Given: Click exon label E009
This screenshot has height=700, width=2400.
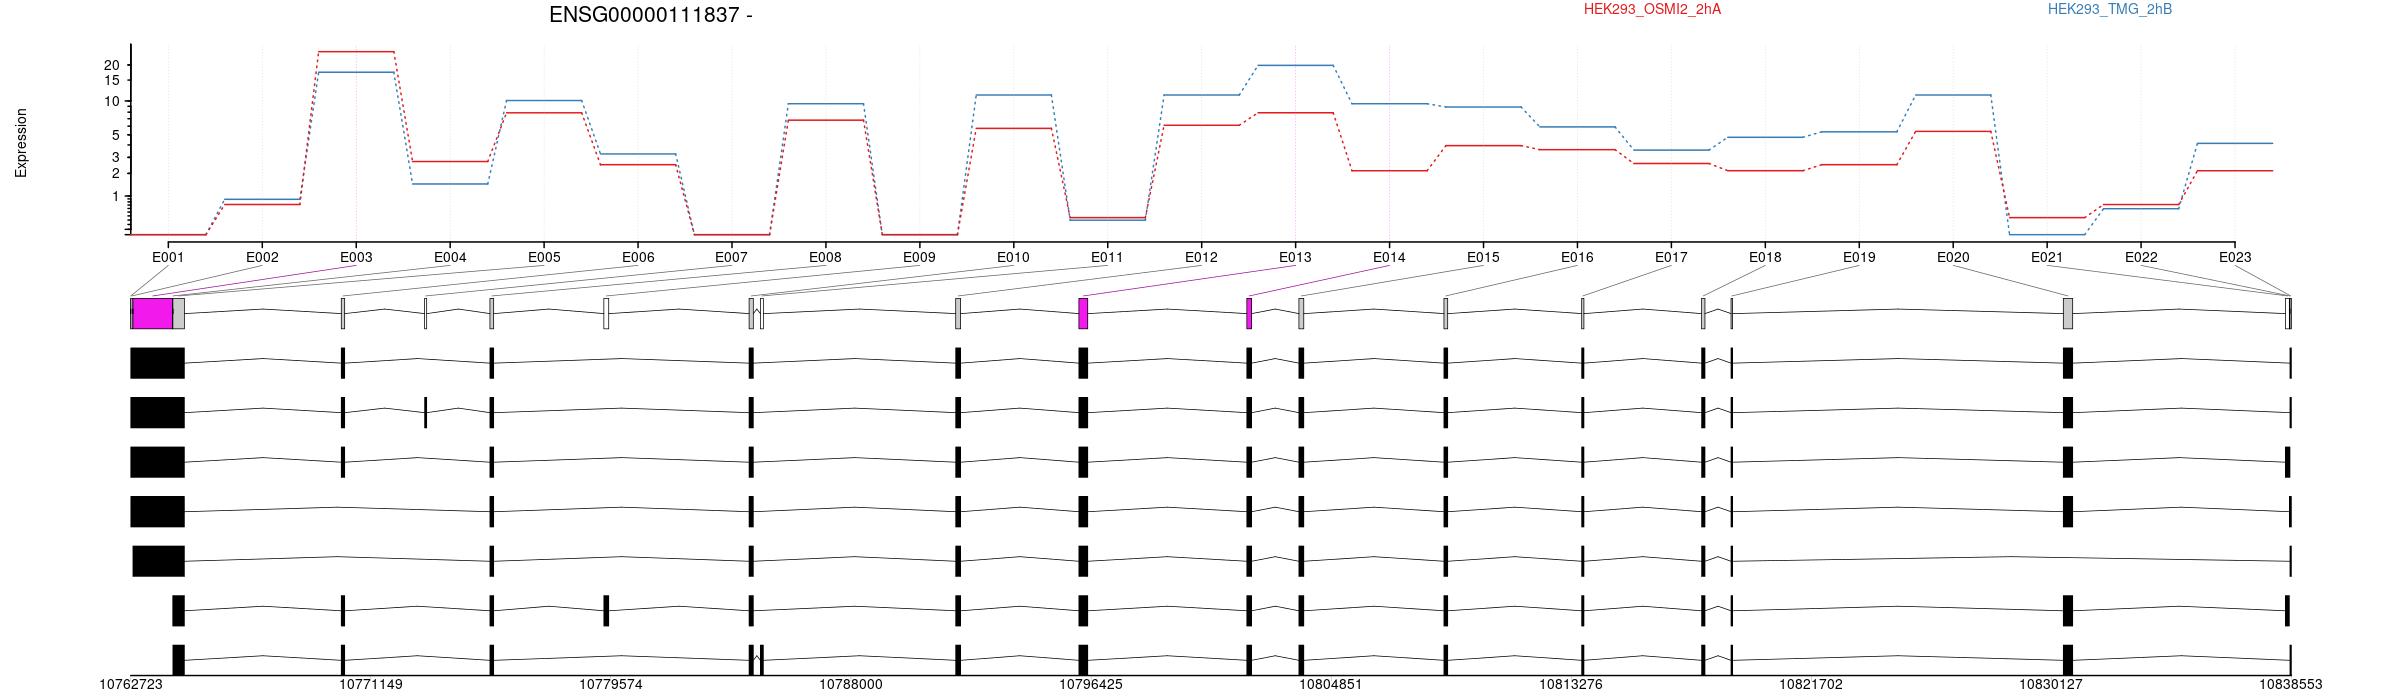Looking at the screenshot, I should tap(919, 257).
